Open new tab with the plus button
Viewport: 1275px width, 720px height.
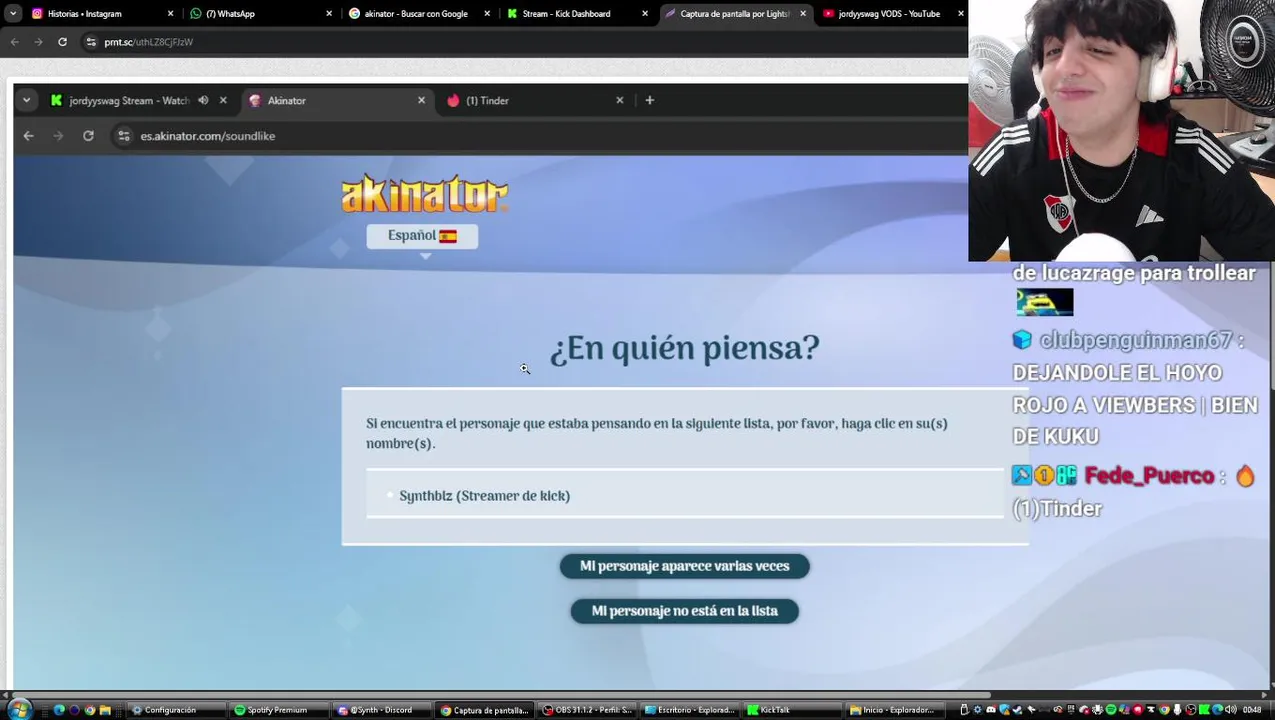(650, 100)
